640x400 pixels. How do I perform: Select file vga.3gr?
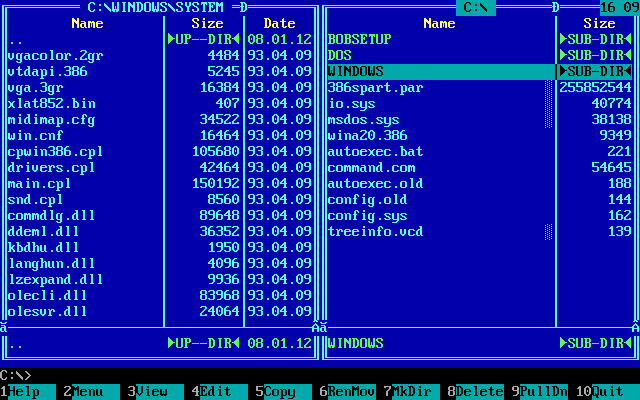[160, 87]
